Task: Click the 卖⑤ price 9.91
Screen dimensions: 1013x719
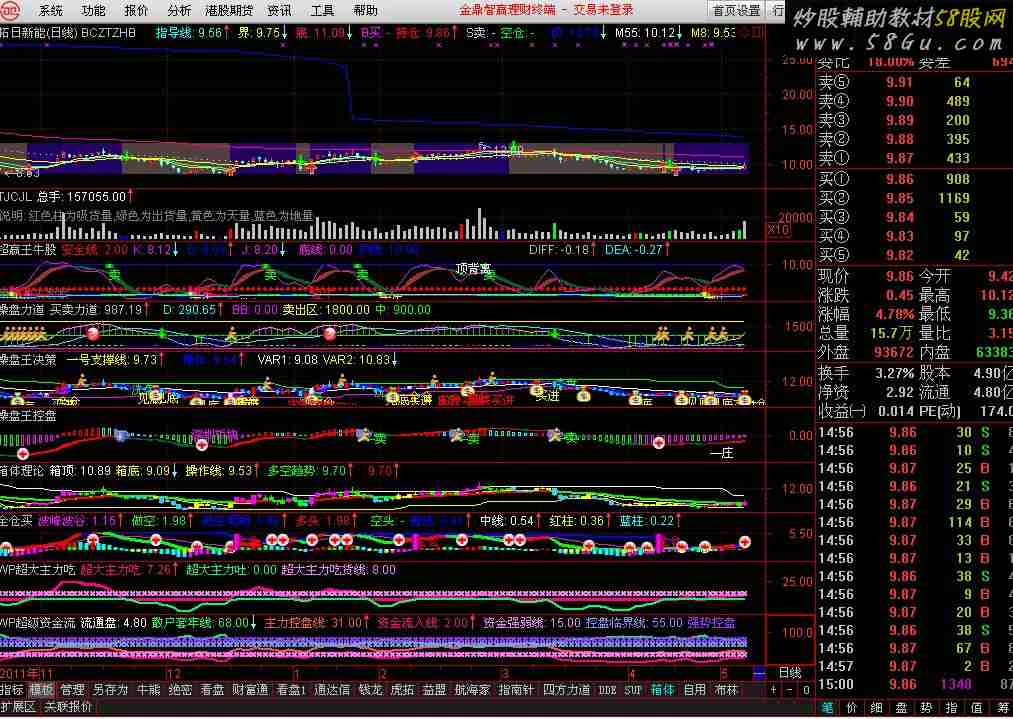Action: click(899, 82)
